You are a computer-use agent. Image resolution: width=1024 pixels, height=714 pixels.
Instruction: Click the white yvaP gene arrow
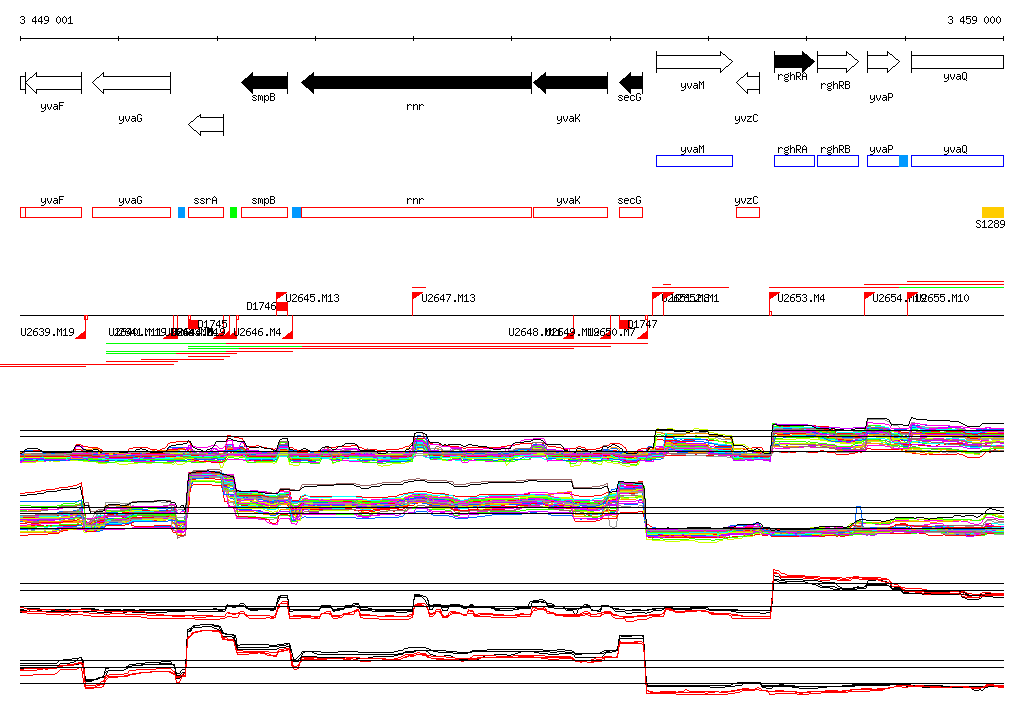pos(883,62)
